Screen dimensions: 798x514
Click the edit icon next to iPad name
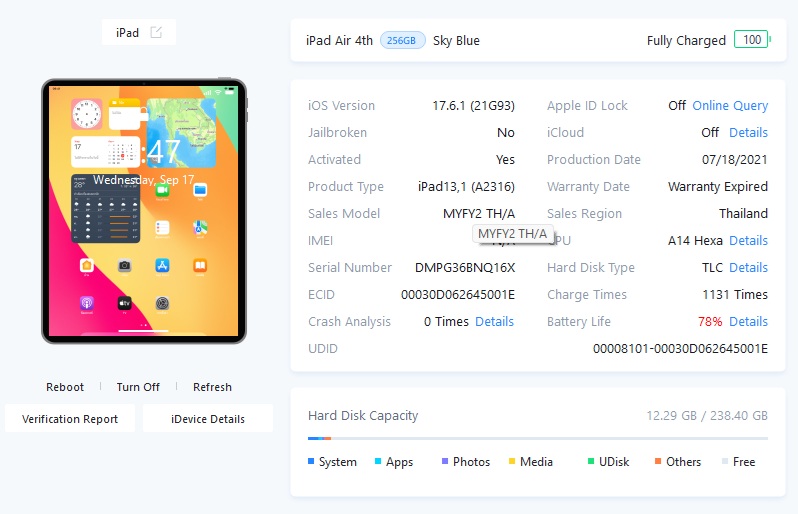pyautogui.click(x=156, y=33)
